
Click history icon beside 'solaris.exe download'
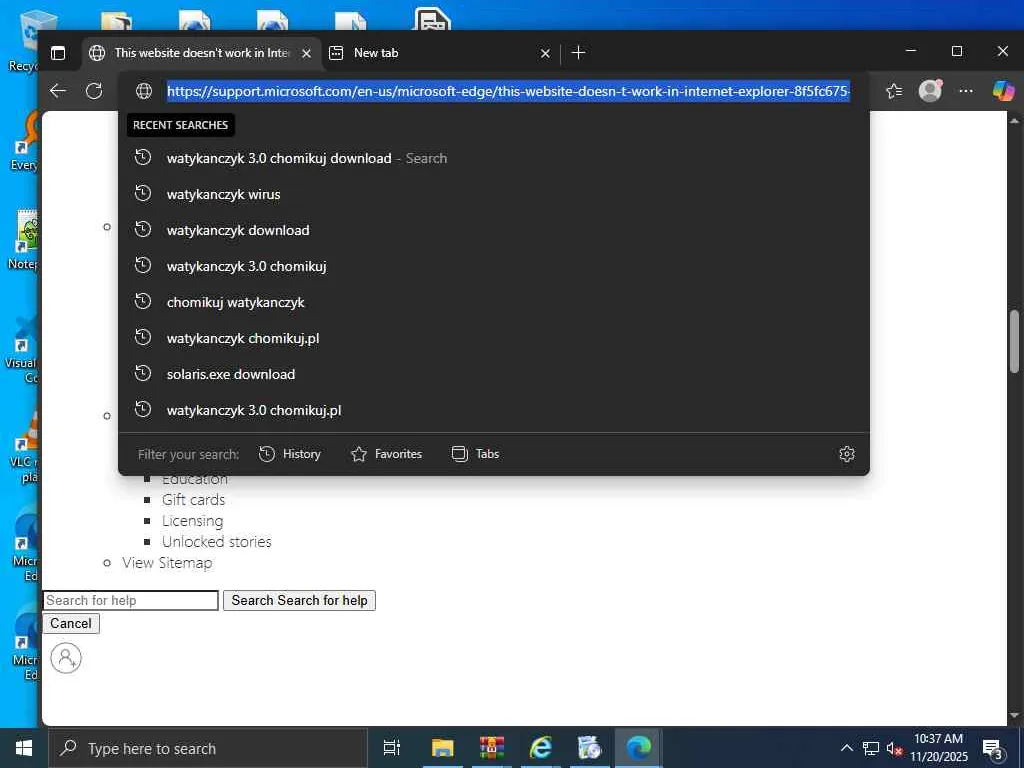[142, 373]
